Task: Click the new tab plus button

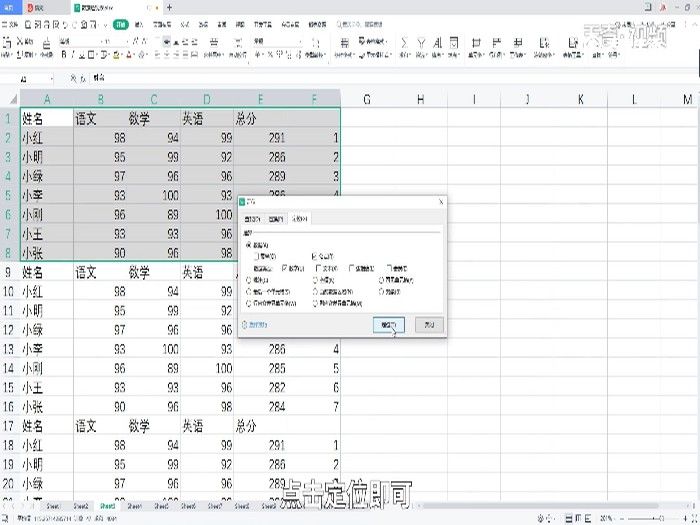Action: point(169,7)
